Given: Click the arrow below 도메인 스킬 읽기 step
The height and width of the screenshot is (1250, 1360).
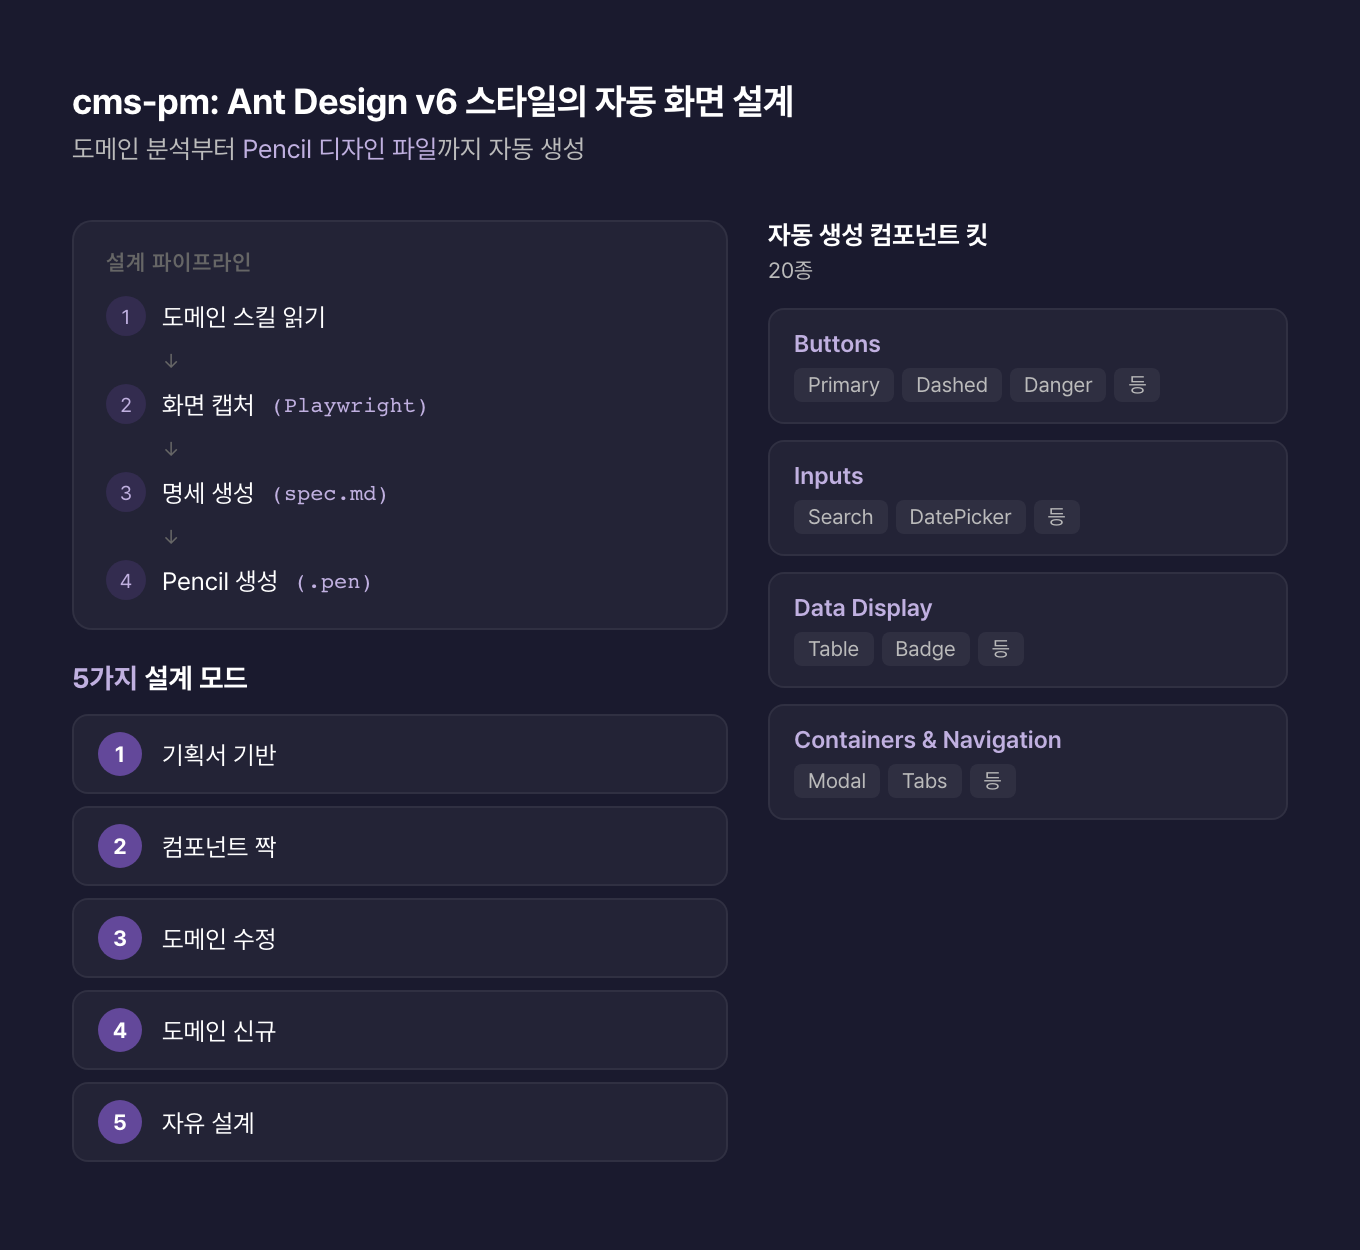Looking at the screenshot, I should click(x=171, y=361).
